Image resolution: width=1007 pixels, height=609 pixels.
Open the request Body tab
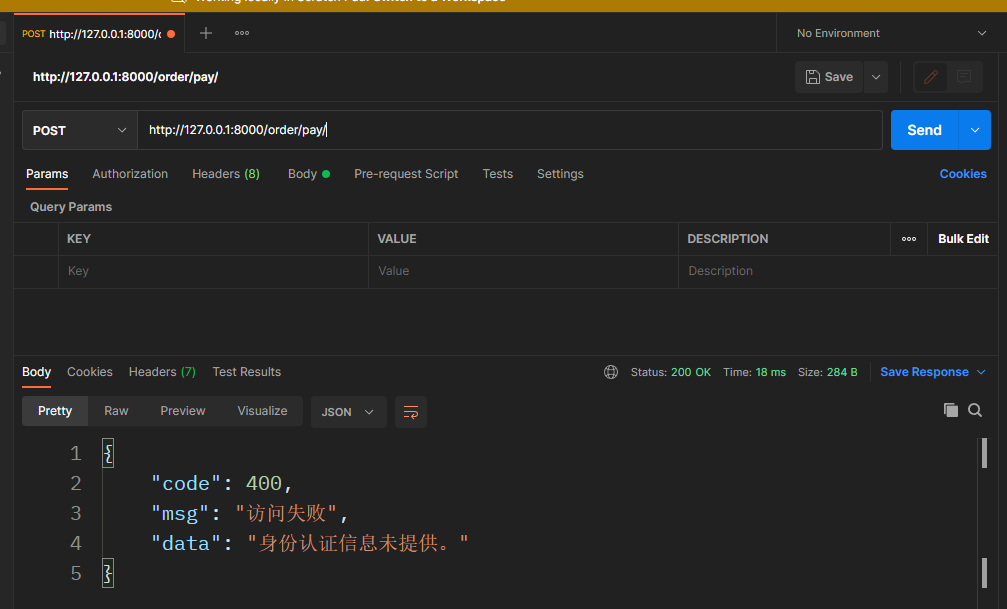[x=309, y=174]
